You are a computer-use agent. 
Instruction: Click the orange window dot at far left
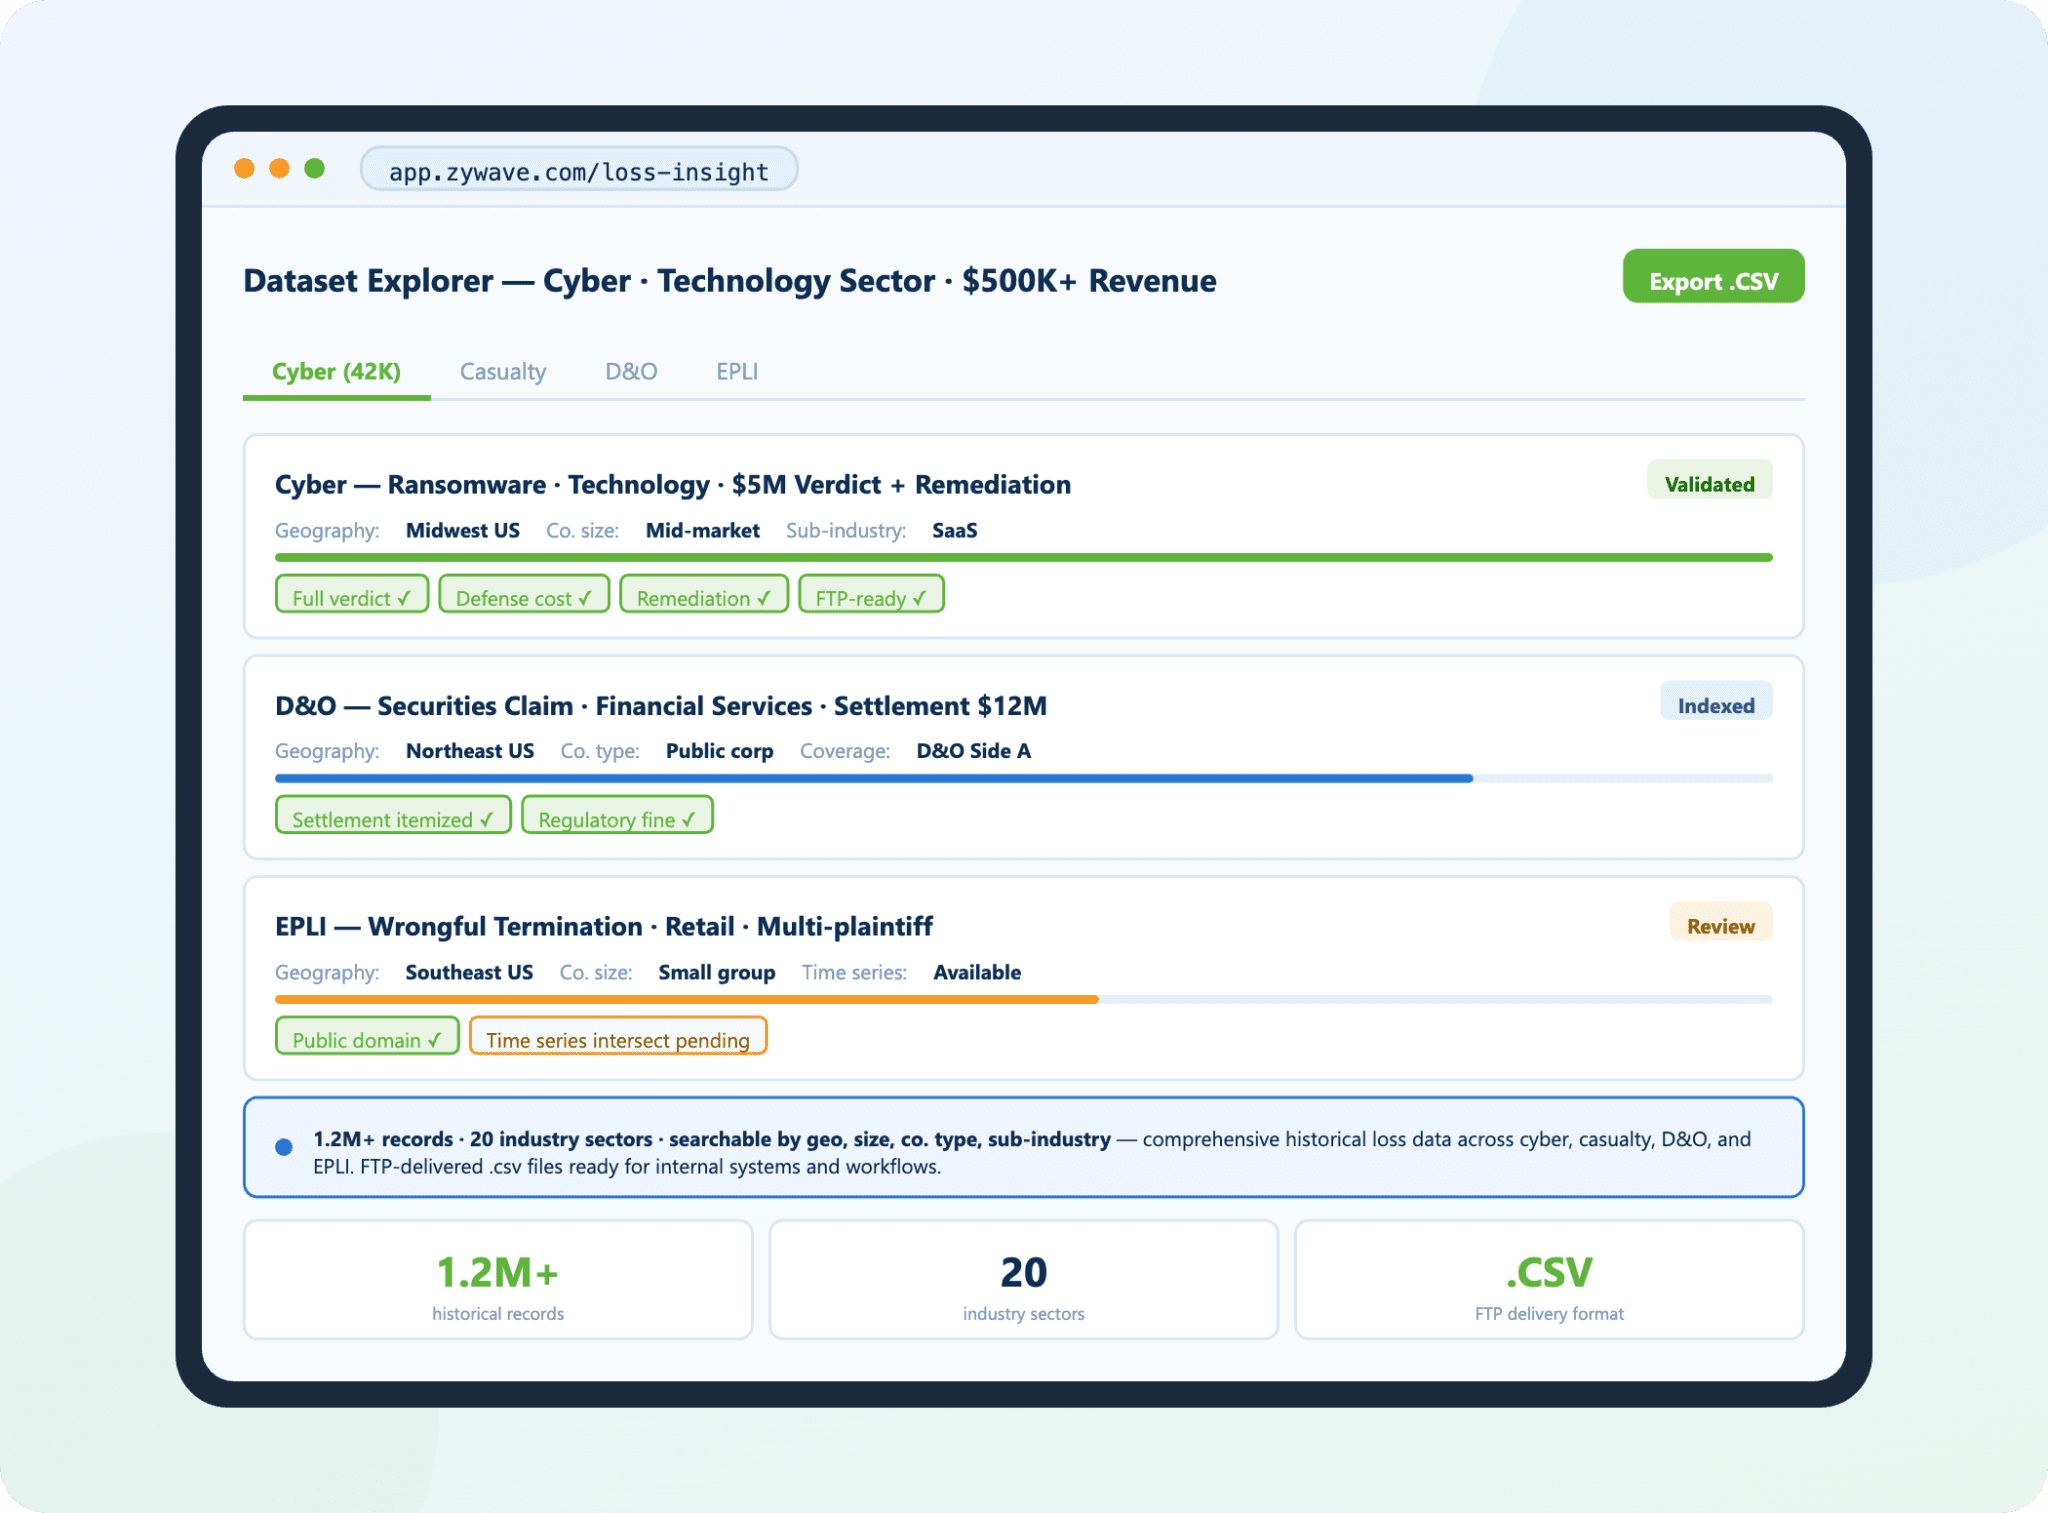(244, 168)
